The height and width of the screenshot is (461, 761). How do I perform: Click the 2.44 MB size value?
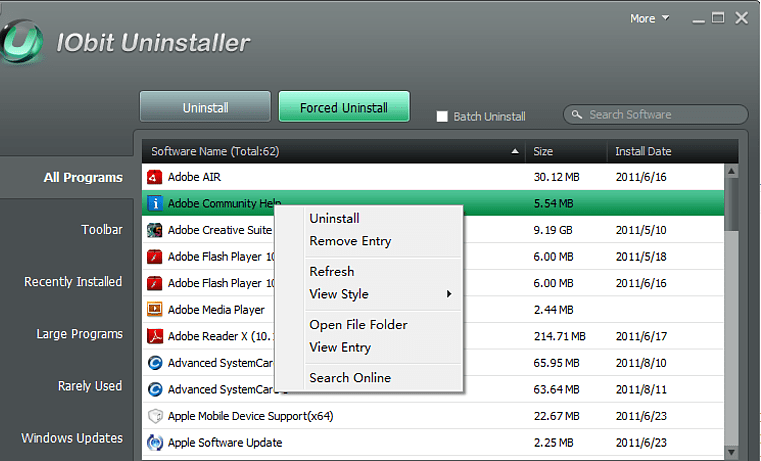553,309
